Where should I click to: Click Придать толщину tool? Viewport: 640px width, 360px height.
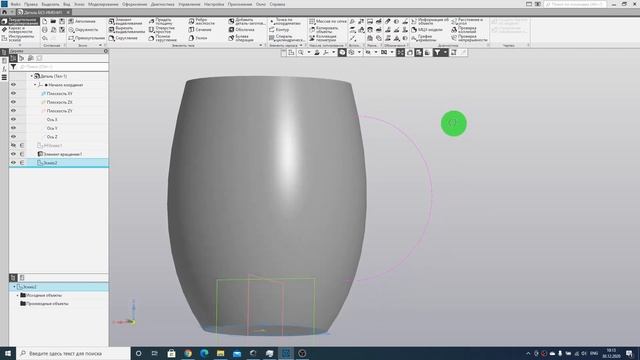[x=161, y=21]
